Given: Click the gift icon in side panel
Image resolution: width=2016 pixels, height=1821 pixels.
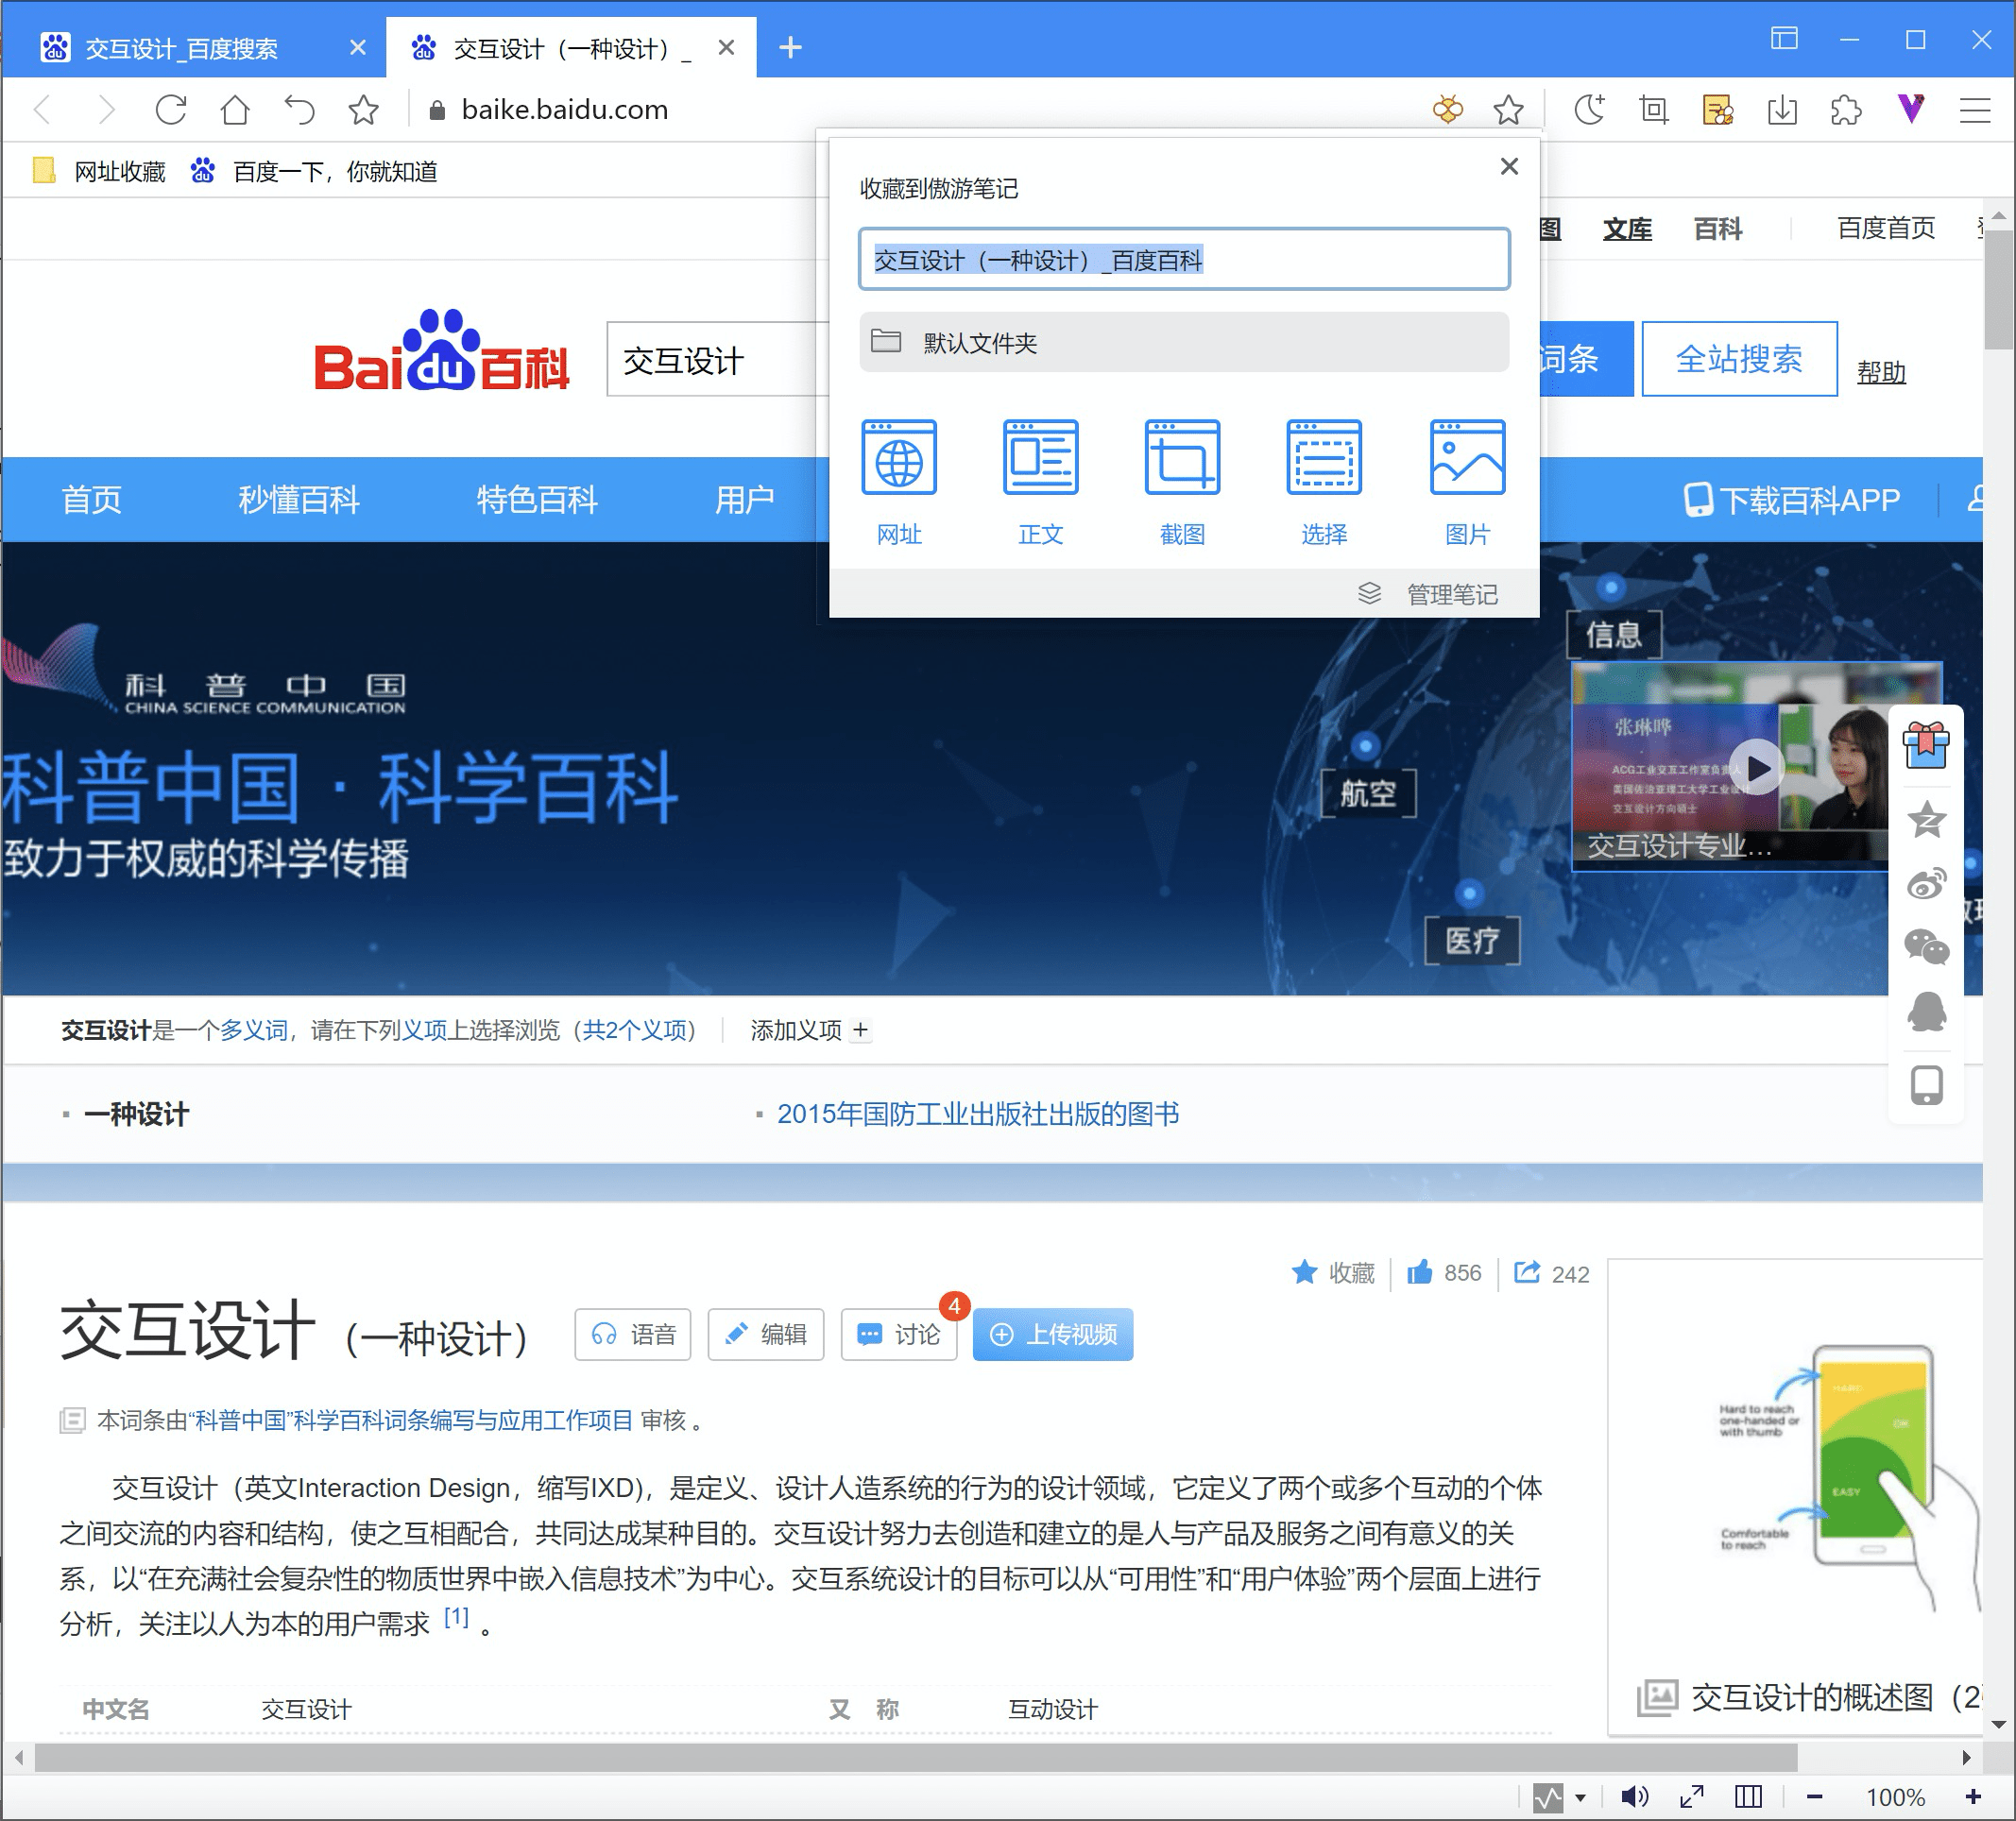Looking at the screenshot, I should pyautogui.click(x=1926, y=745).
